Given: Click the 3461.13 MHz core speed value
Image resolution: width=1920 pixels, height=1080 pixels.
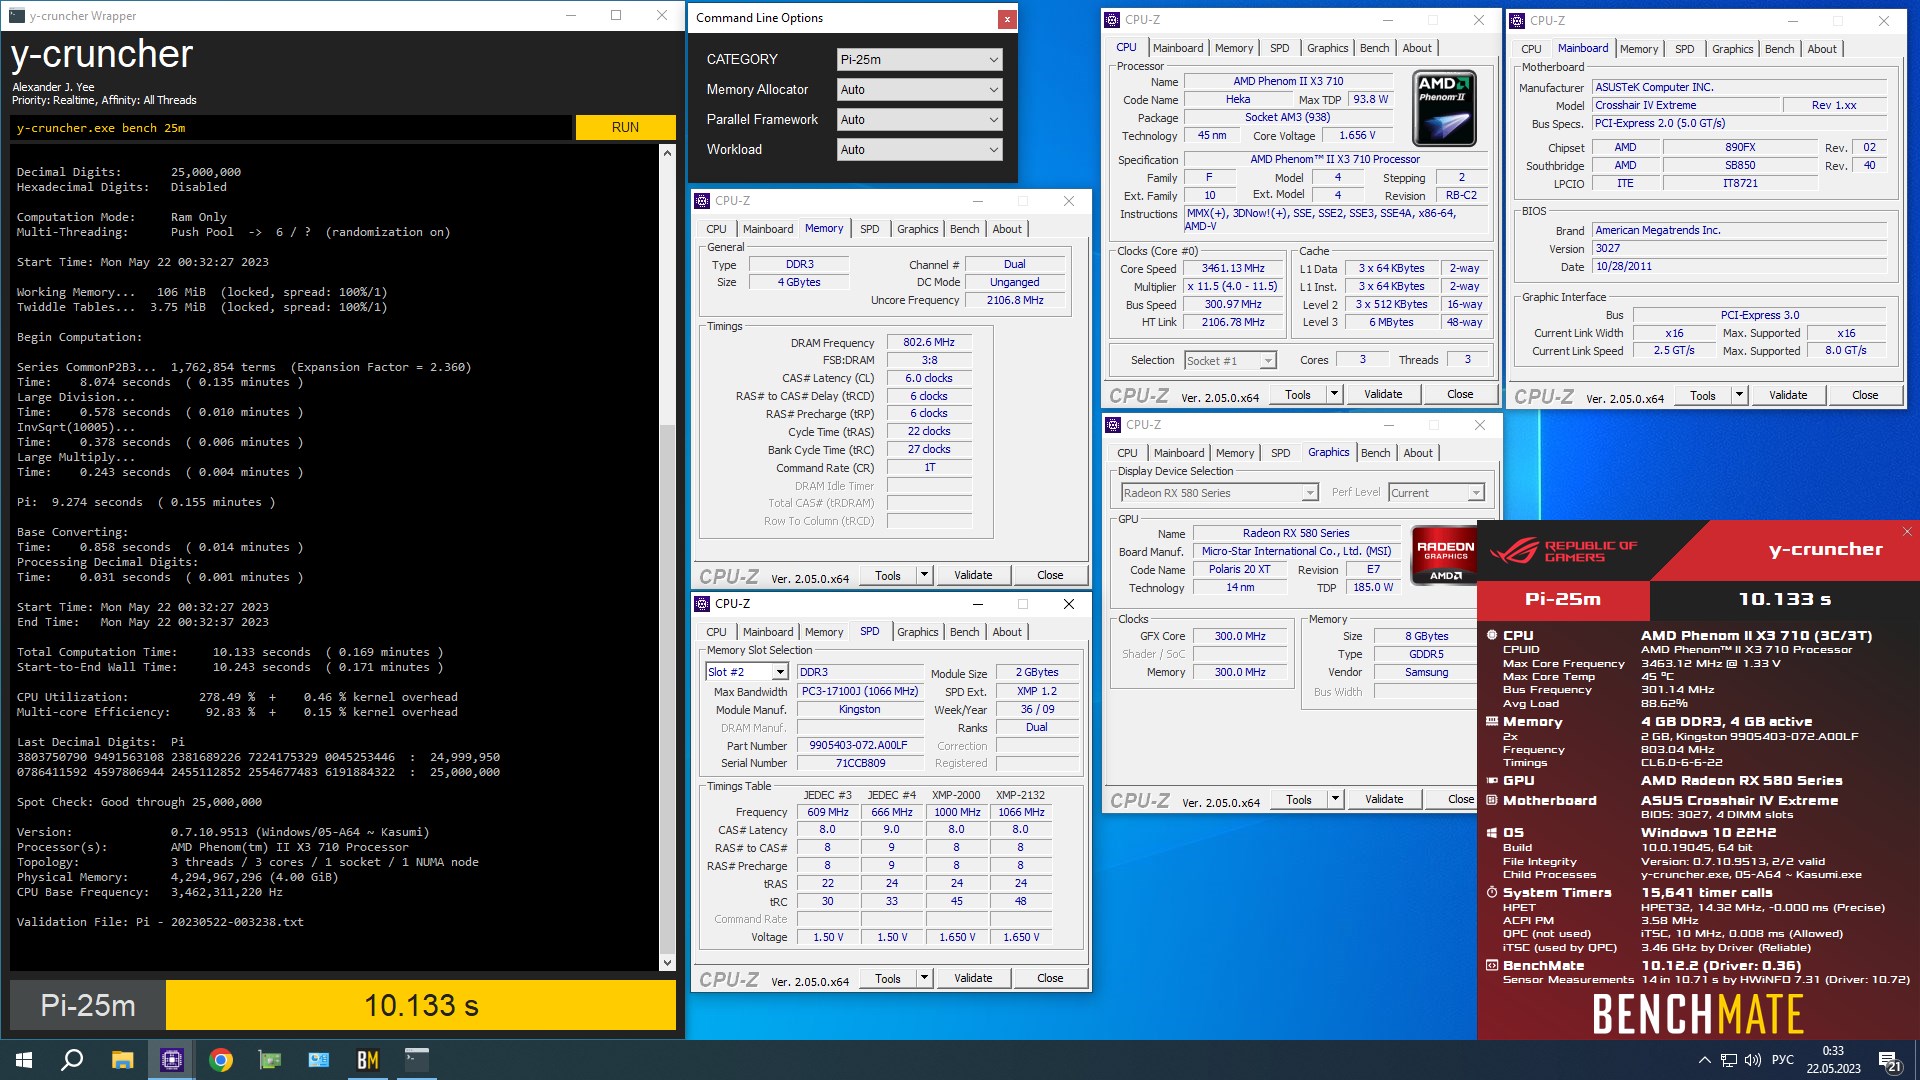Looking at the screenshot, I should point(1233,269).
